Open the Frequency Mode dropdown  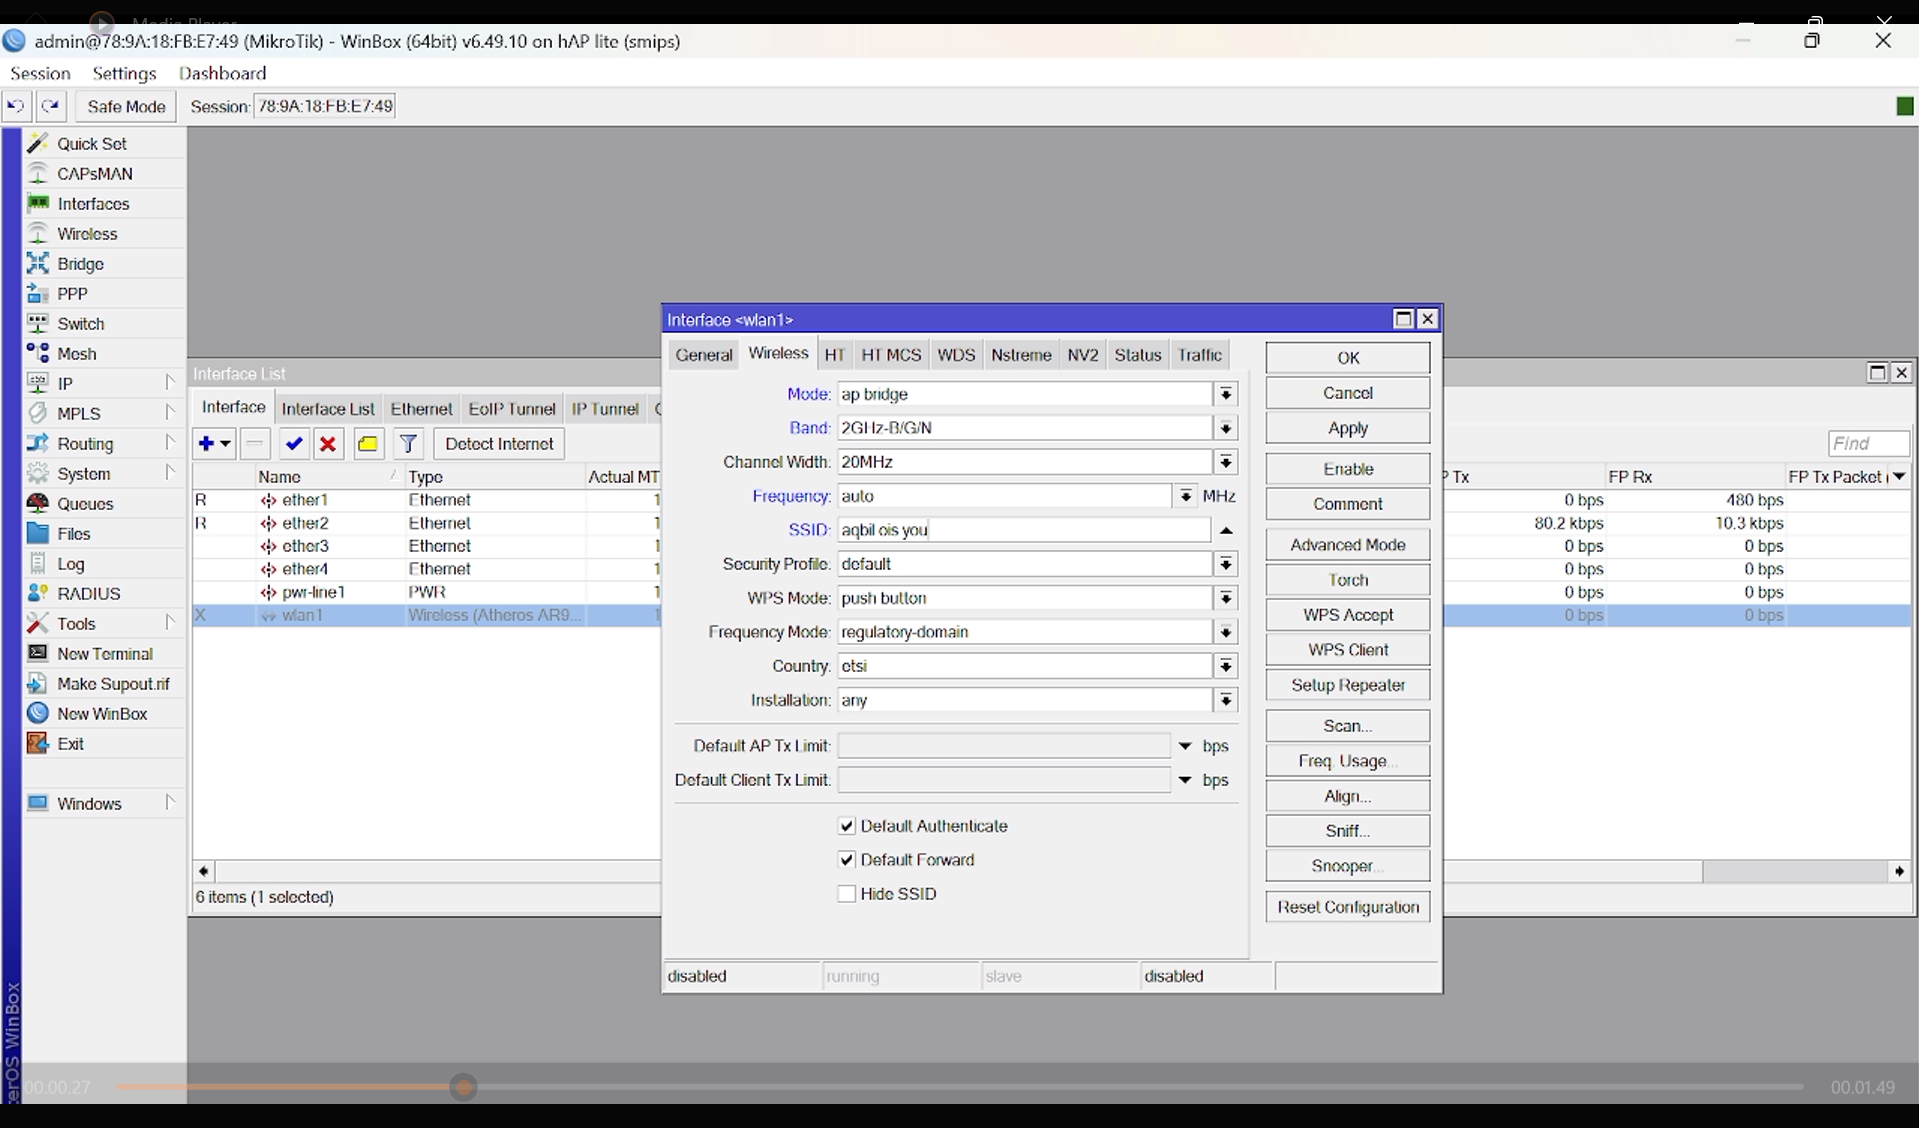coord(1226,632)
